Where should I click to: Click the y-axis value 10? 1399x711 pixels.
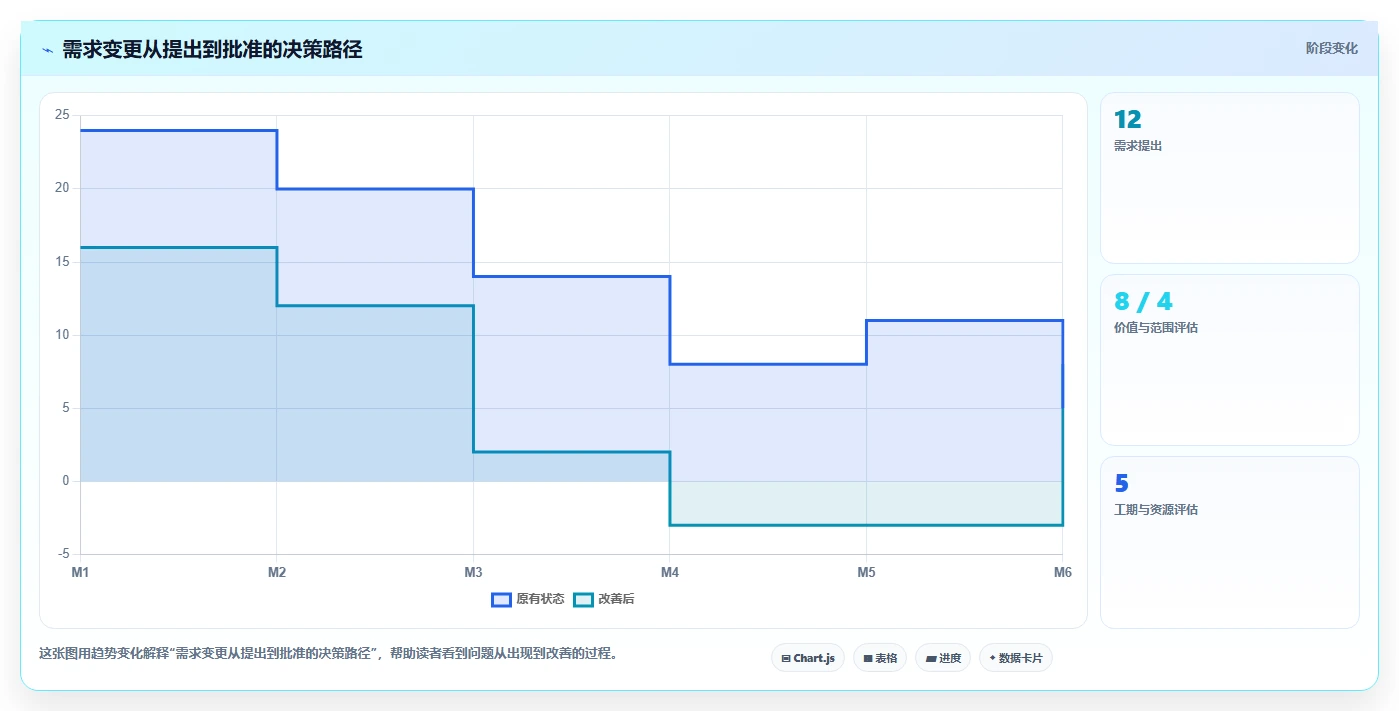[x=62, y=335]
